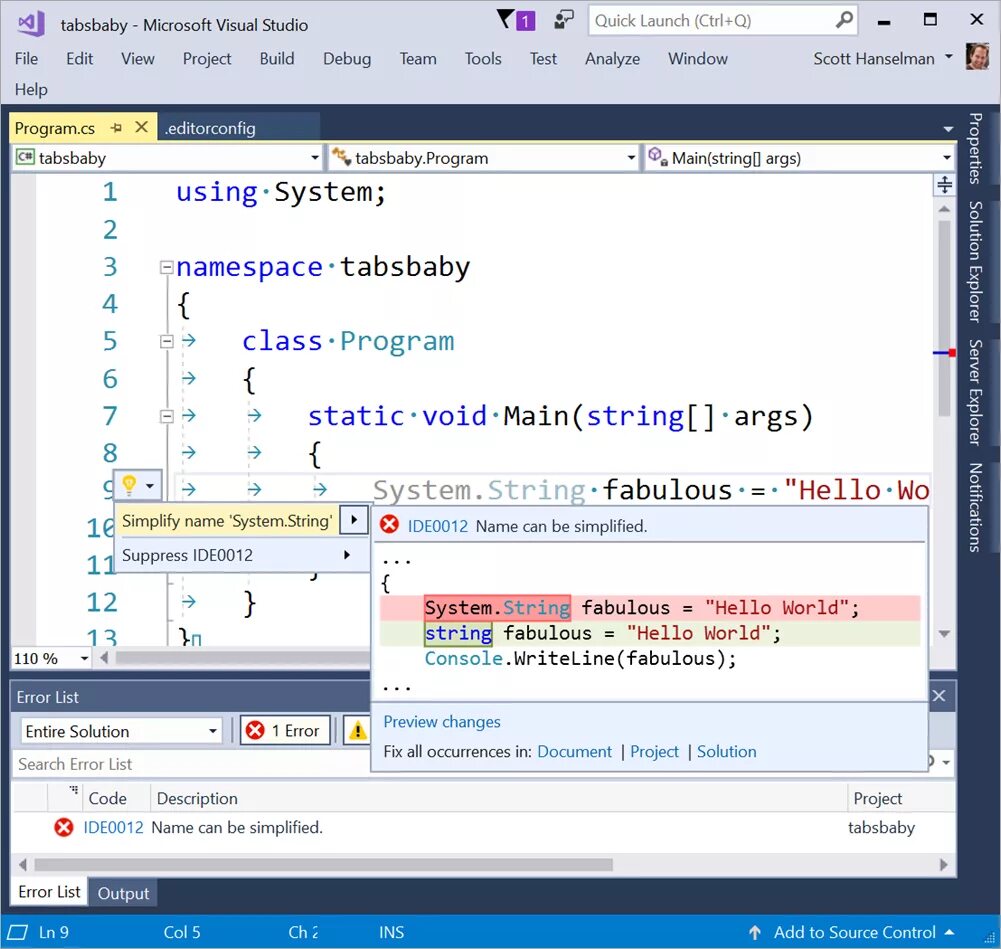Click IDE0012 code link in preview header
Viewport: 1001px width, 949px height.
[437, 526]
